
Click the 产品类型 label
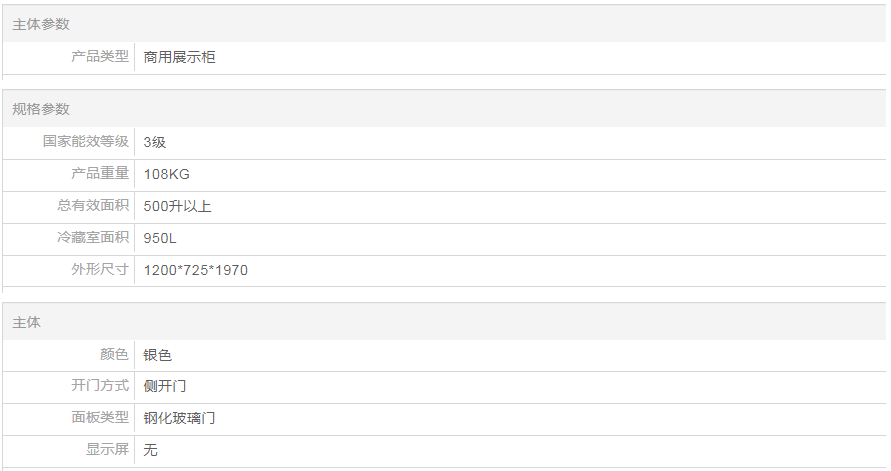100,57
